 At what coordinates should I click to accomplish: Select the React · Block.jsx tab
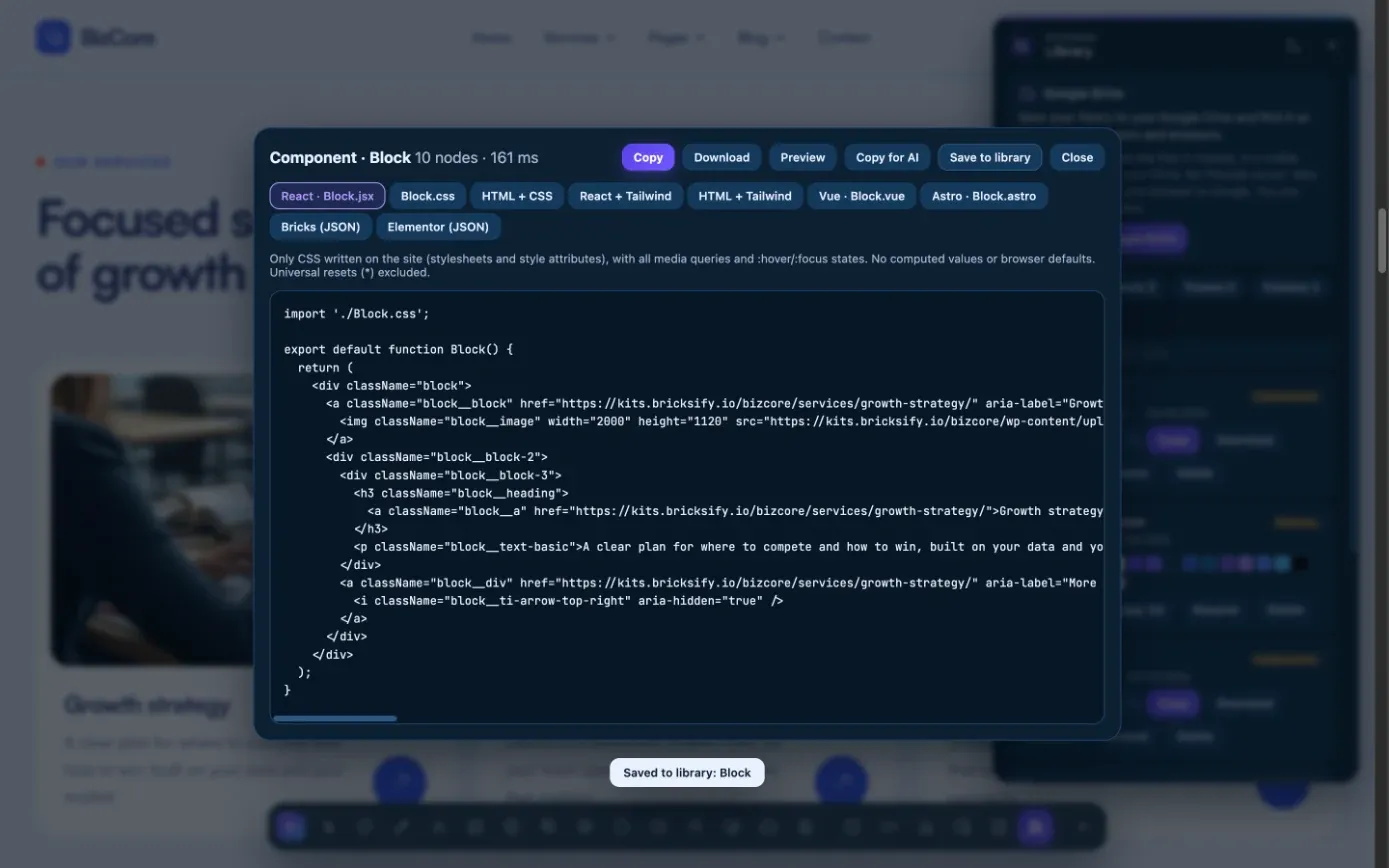327,196
